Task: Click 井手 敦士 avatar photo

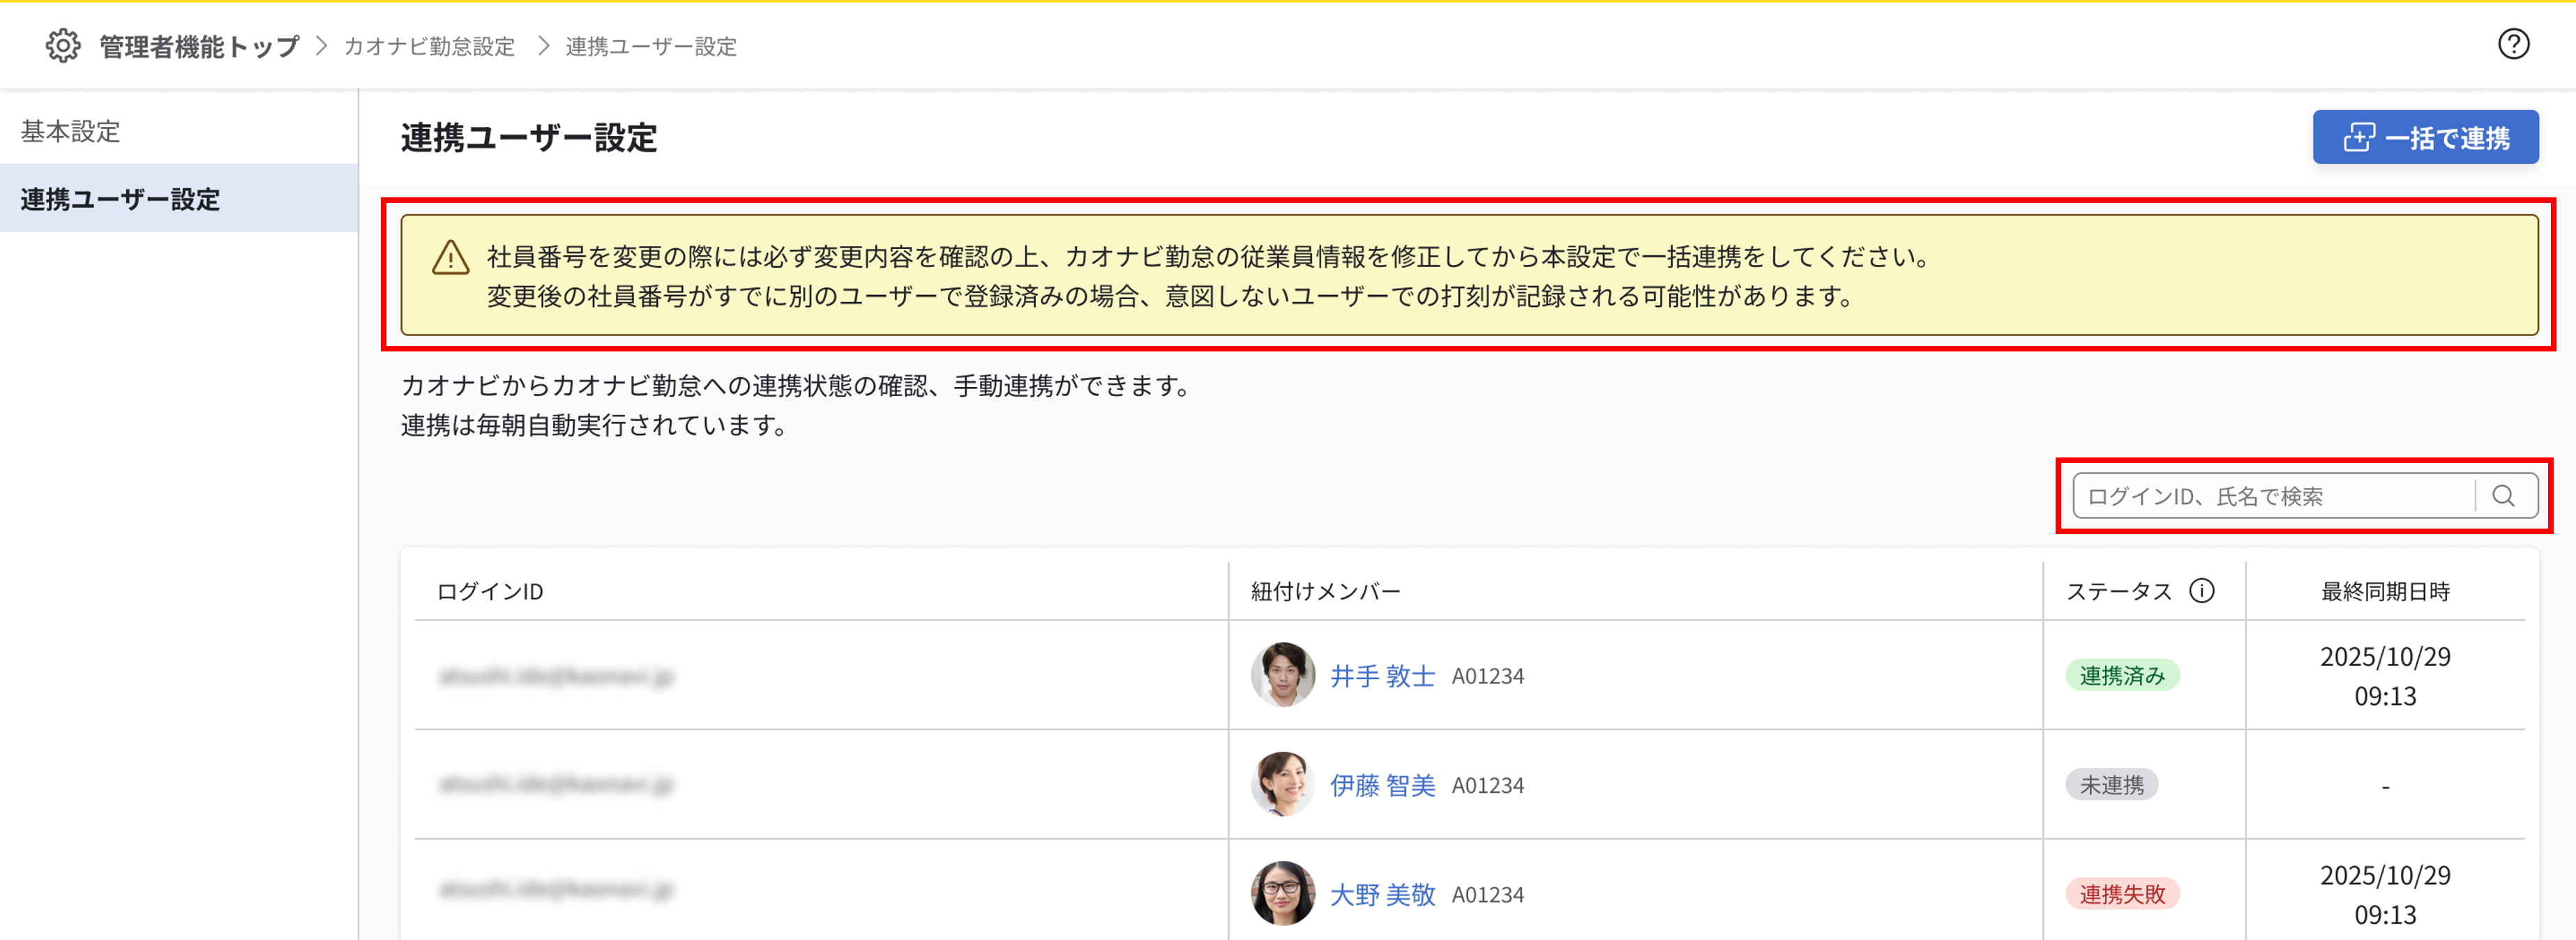Action: (x=1282, y=675)
